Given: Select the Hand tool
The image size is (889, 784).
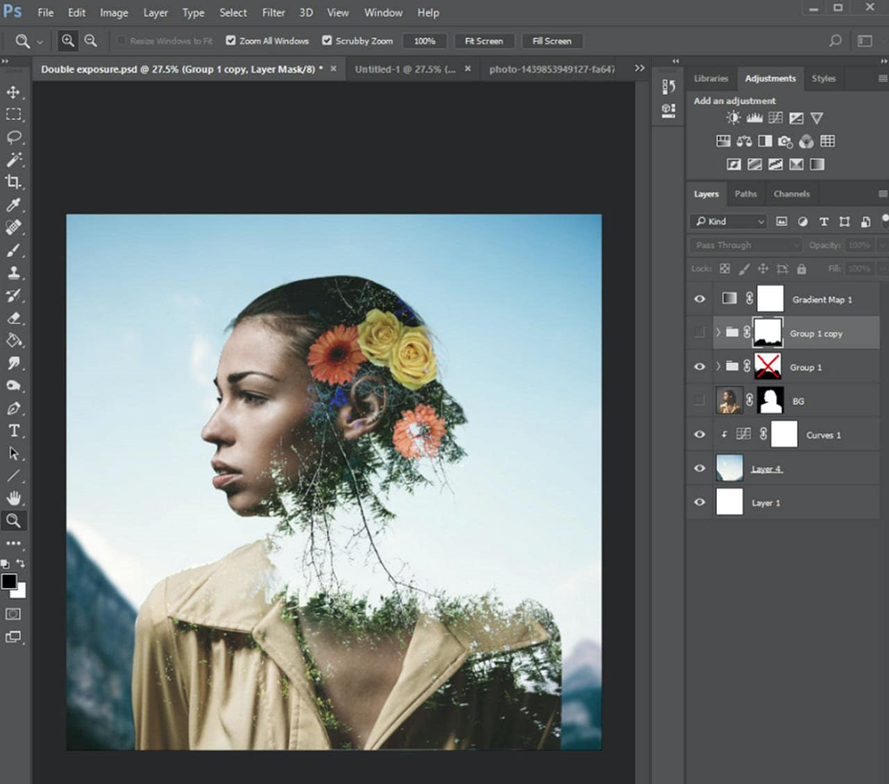Looking at the screenshot, I should (14, 498).
